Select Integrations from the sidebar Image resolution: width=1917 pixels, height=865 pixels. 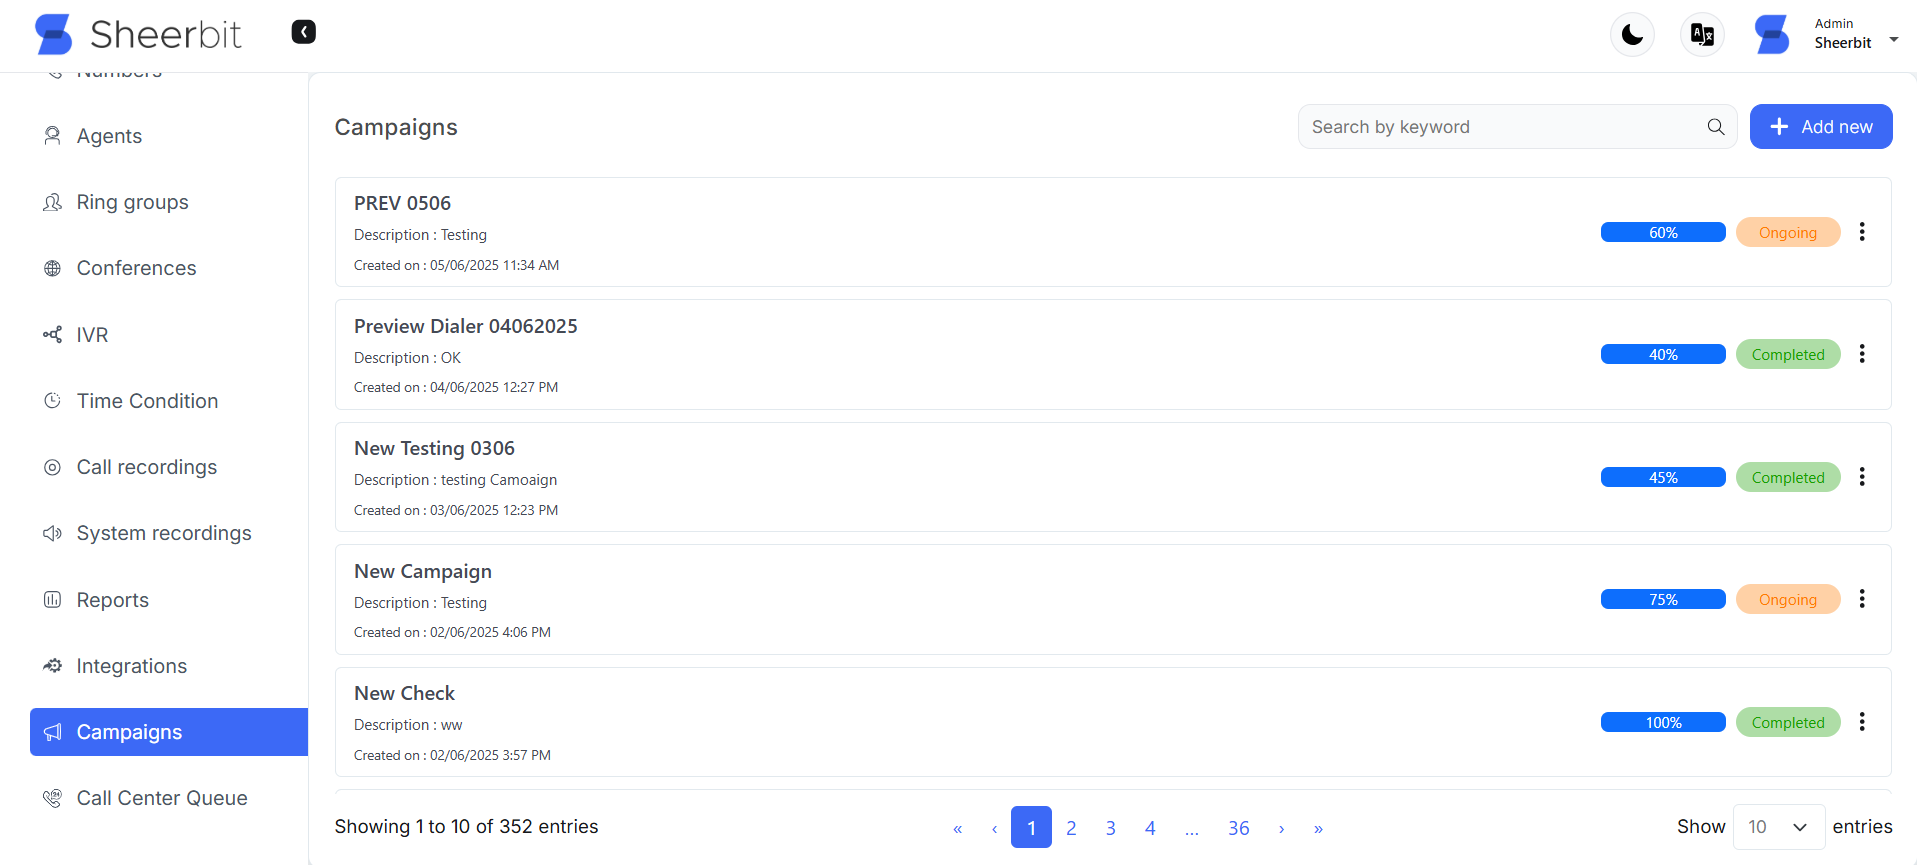(x=131, y=666)
